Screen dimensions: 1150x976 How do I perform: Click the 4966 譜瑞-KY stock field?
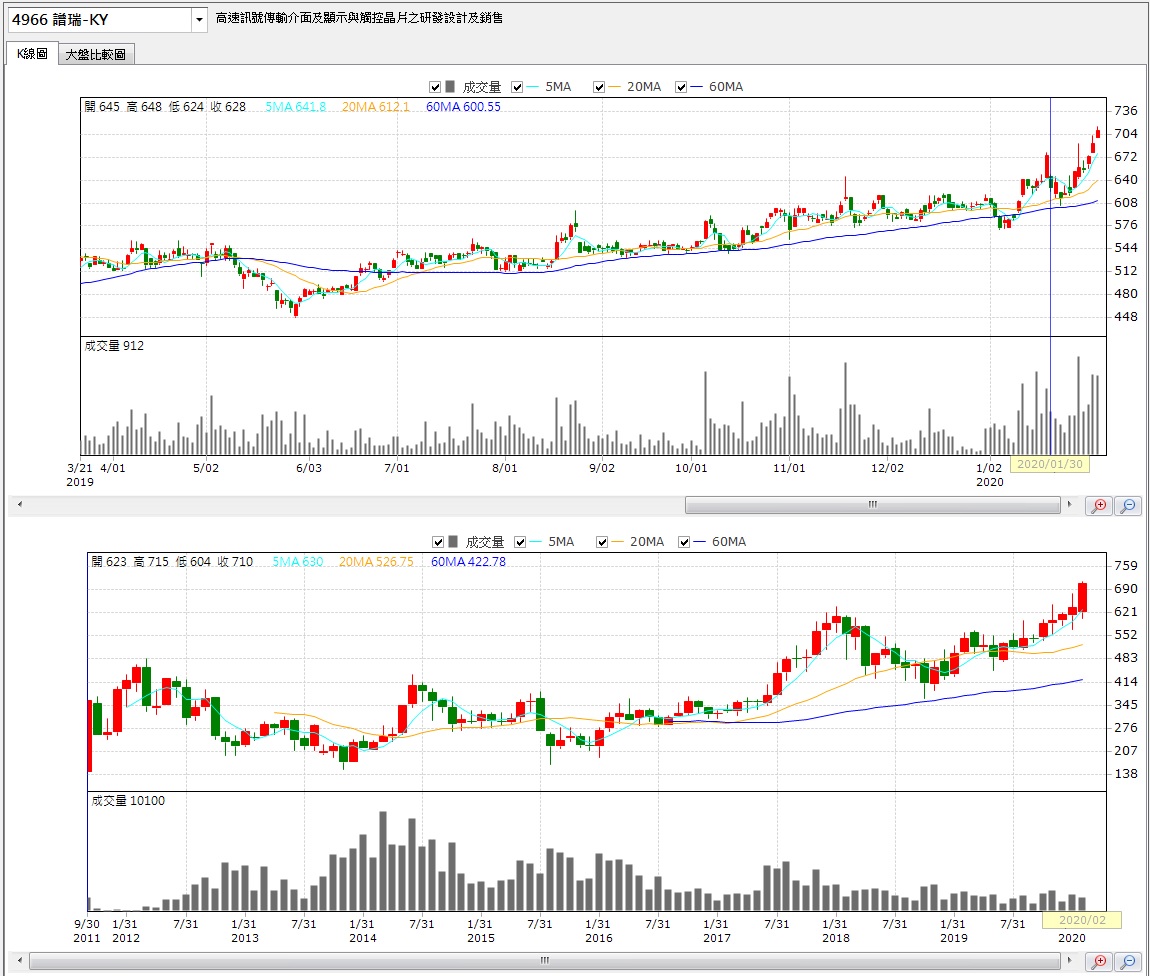98,20
